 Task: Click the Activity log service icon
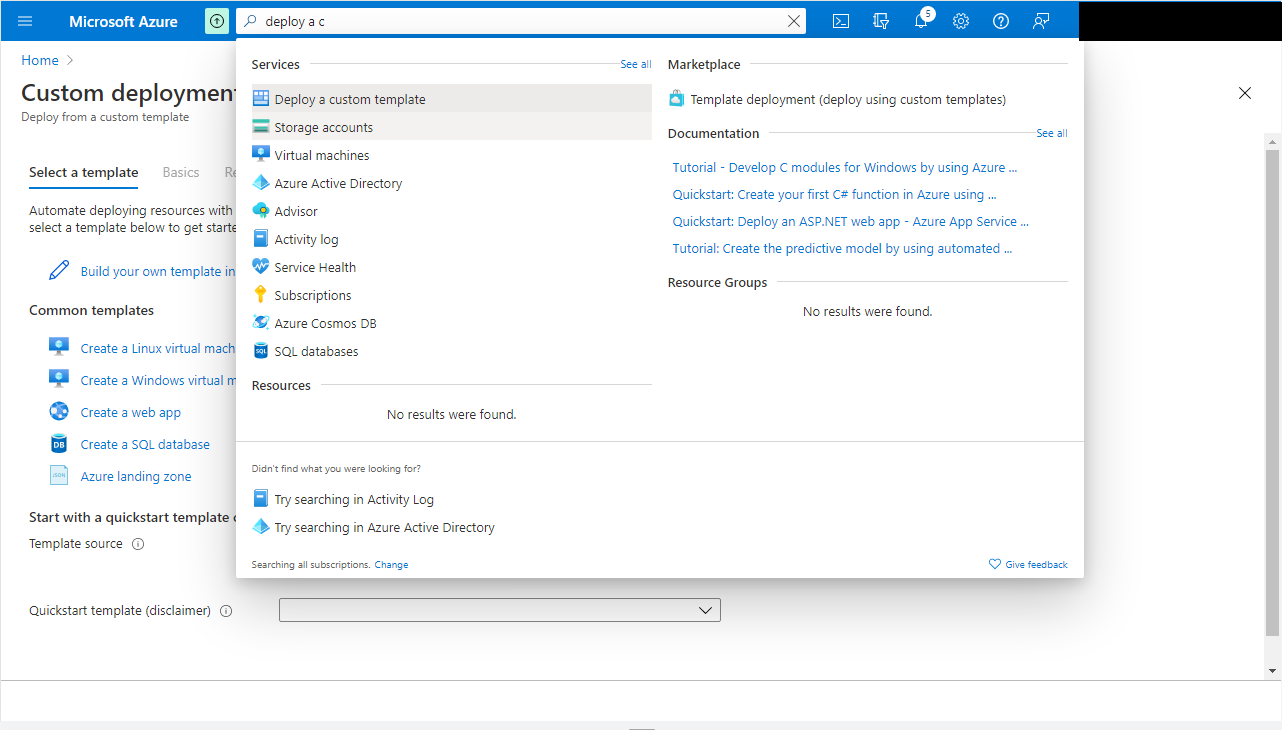[x=261, y=239]
